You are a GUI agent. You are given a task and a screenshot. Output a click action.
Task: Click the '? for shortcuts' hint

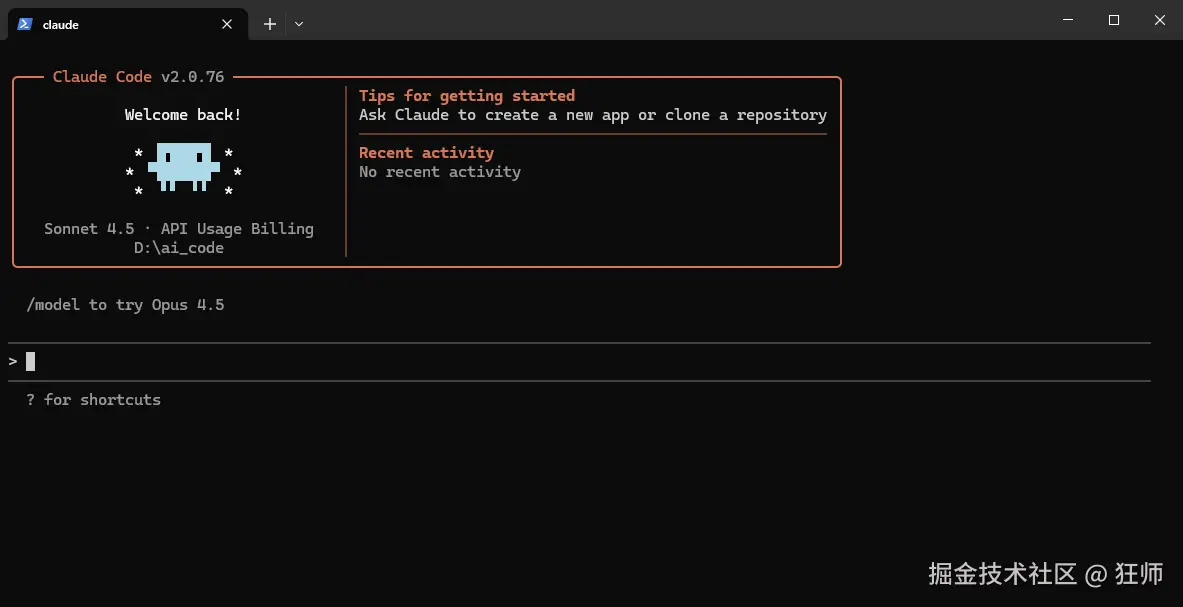94,400
